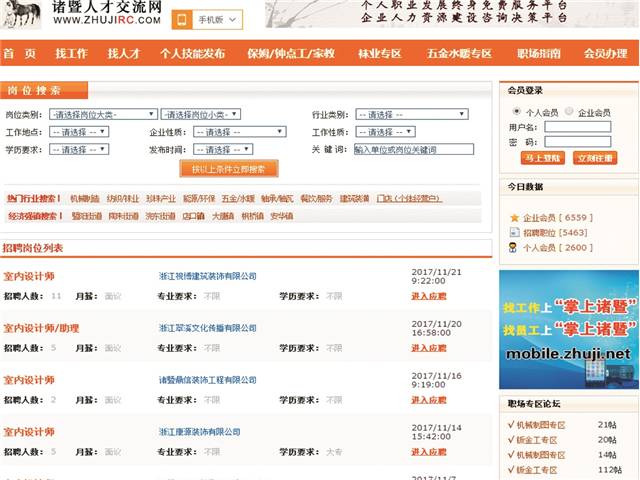This screenshot has width=640, height=480.
Task: Click the star icon beside 企业会员 count
Action: click(514, 218)
